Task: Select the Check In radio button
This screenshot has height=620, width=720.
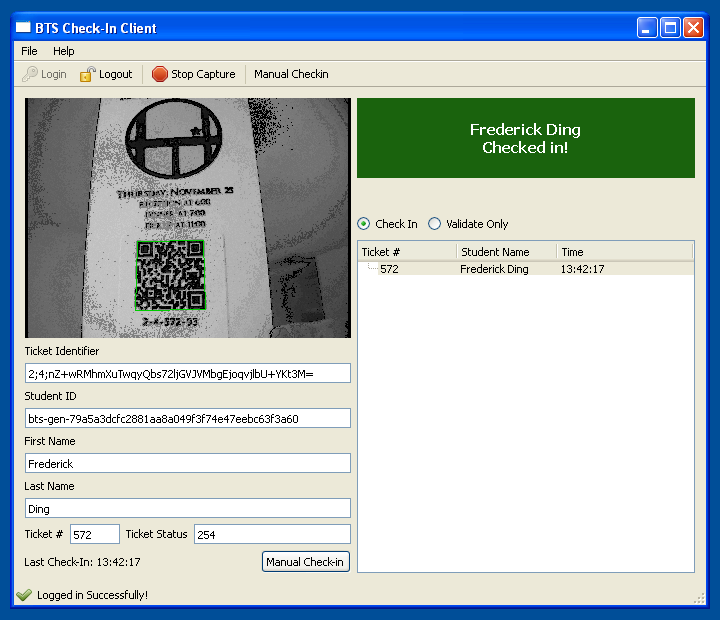Action: [364, 224]
